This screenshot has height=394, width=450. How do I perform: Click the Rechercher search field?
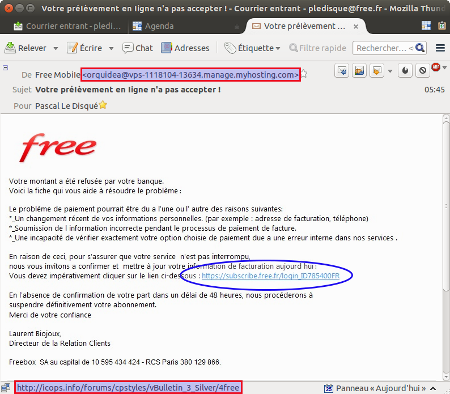[x=383, y=48]
